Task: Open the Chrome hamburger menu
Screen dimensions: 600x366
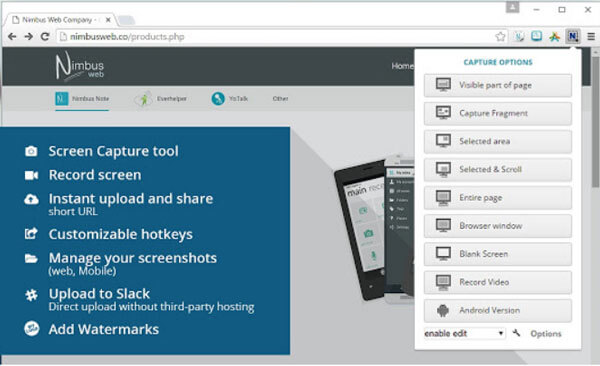Action: (591, 36)
